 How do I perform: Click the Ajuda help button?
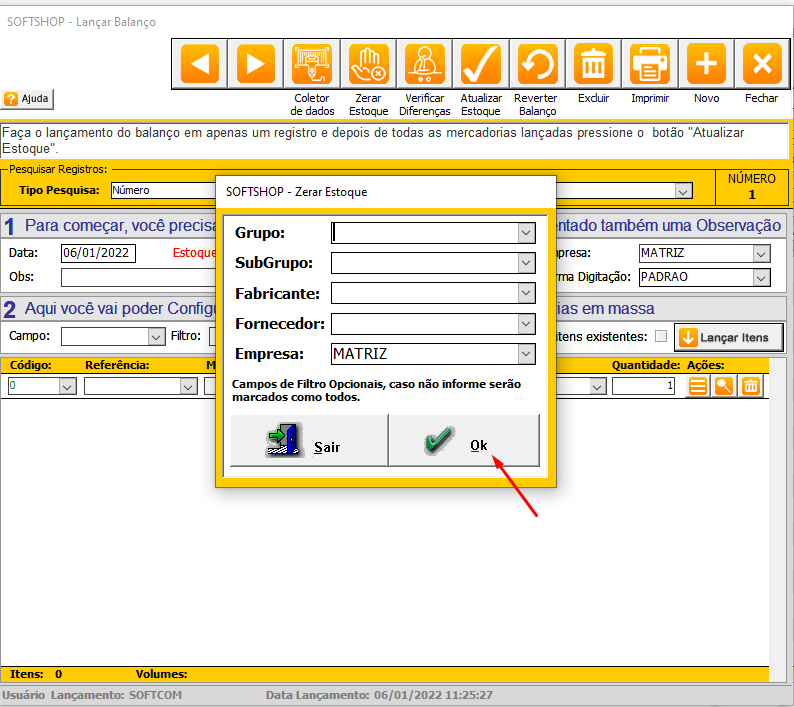(28, 99)
